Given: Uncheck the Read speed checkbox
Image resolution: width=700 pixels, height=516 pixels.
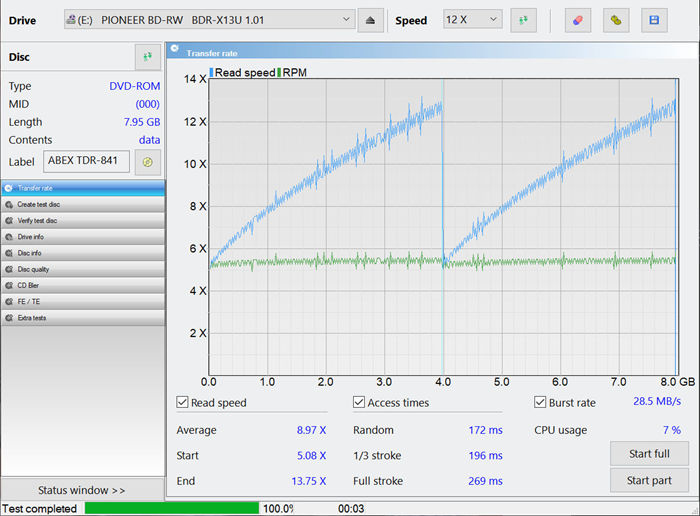Looking at the screenshot, I should (182, 403).
